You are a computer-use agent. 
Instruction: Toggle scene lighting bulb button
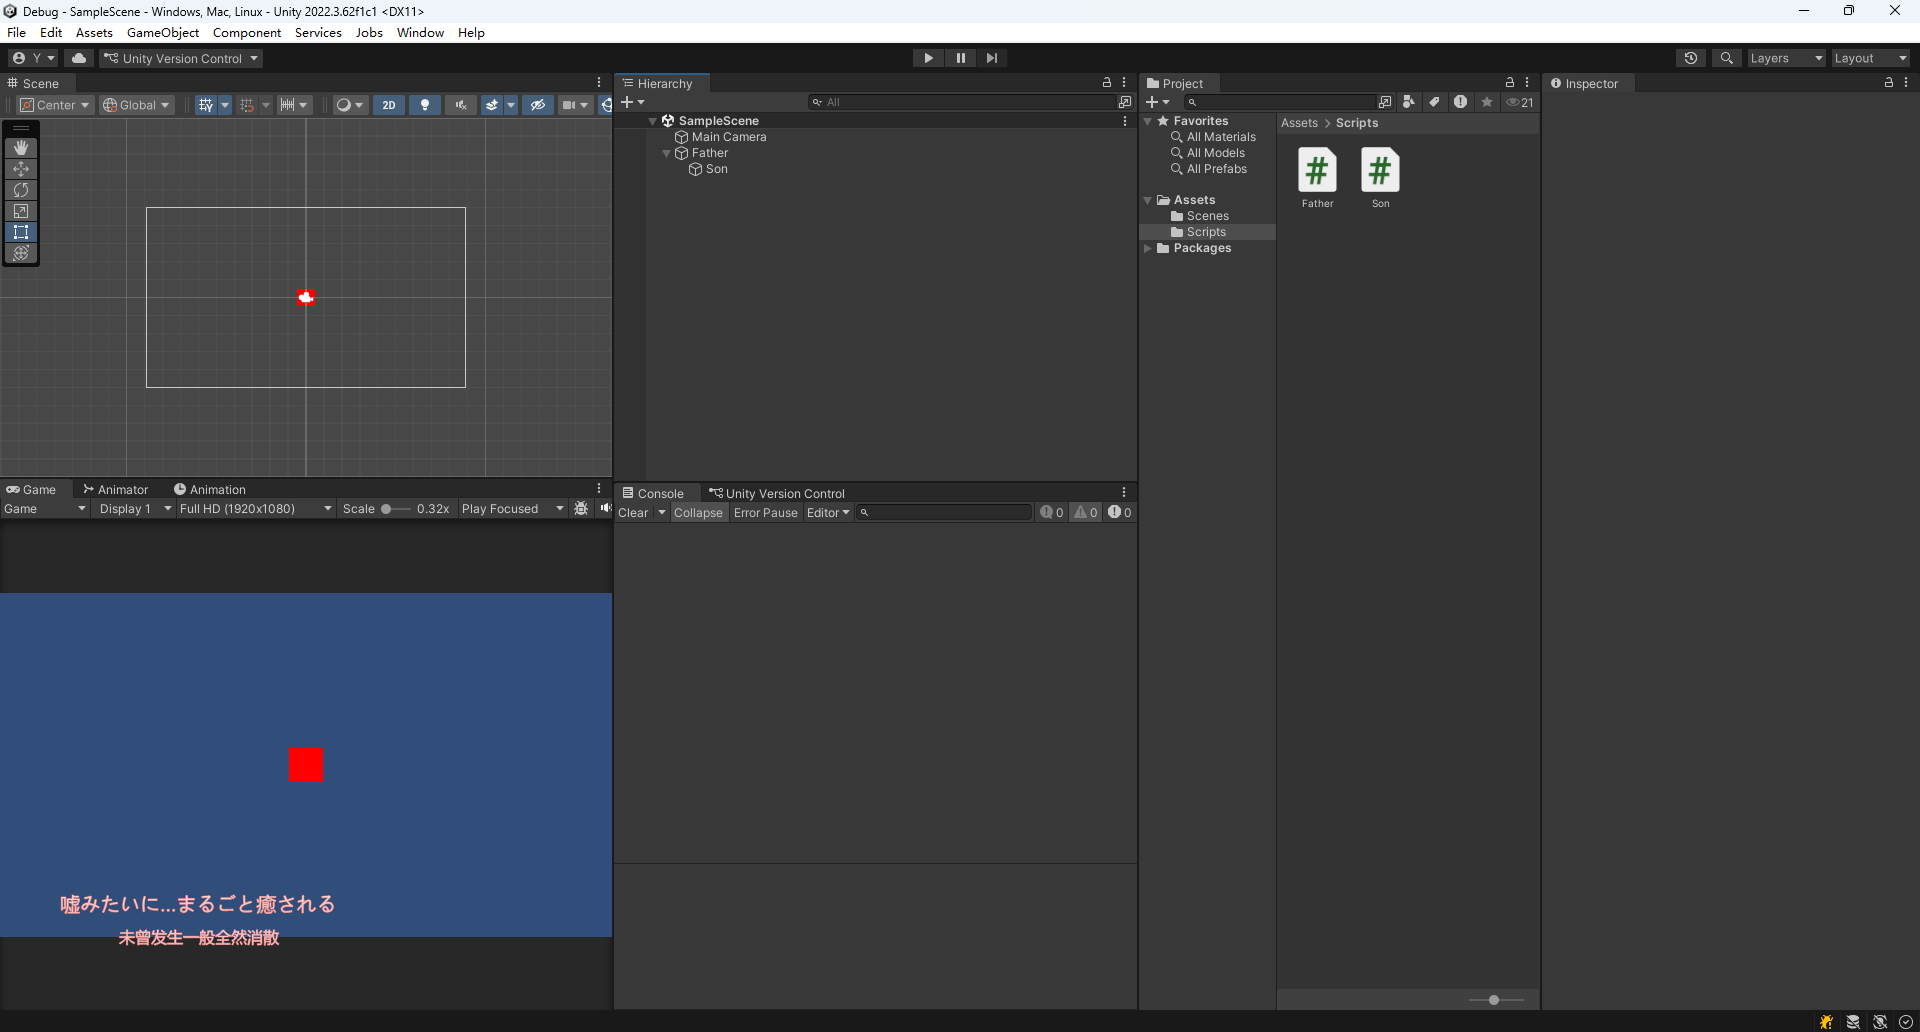tap(425, 105)
